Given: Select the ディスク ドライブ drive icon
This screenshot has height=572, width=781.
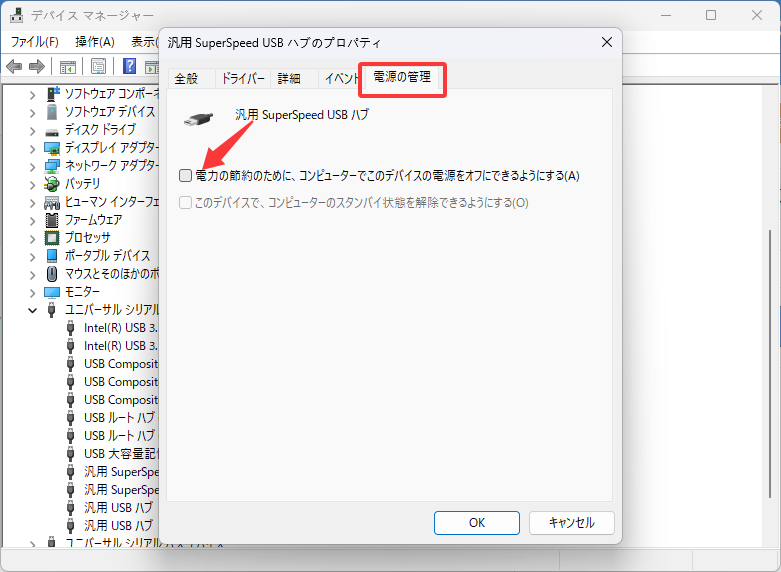Looking at the screenshot, I should pyautogui.click(x=52, y=133).
